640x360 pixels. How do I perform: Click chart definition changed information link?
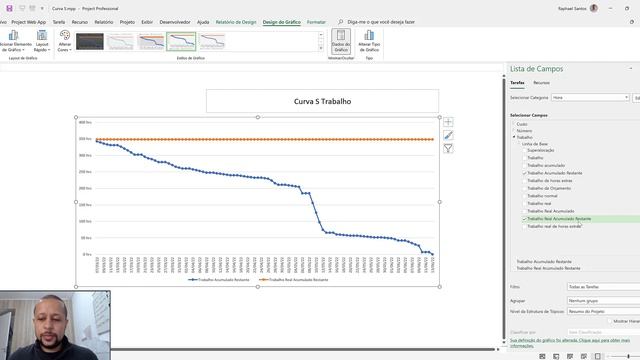[570, 343]
